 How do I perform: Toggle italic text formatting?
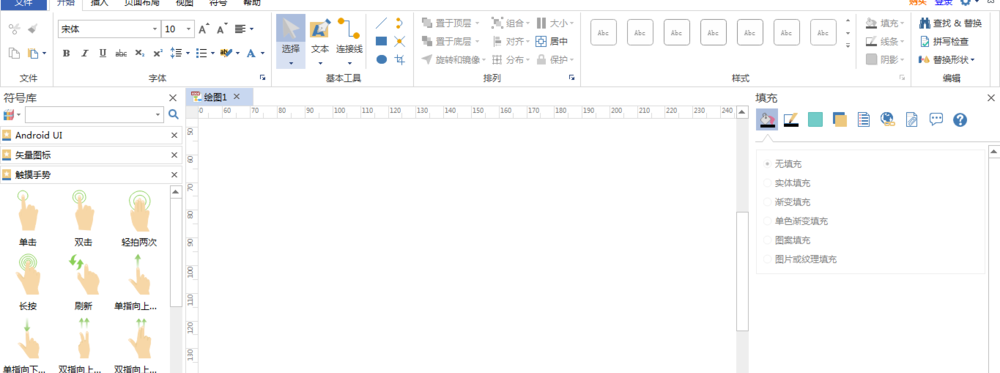(x=84, y=54)
